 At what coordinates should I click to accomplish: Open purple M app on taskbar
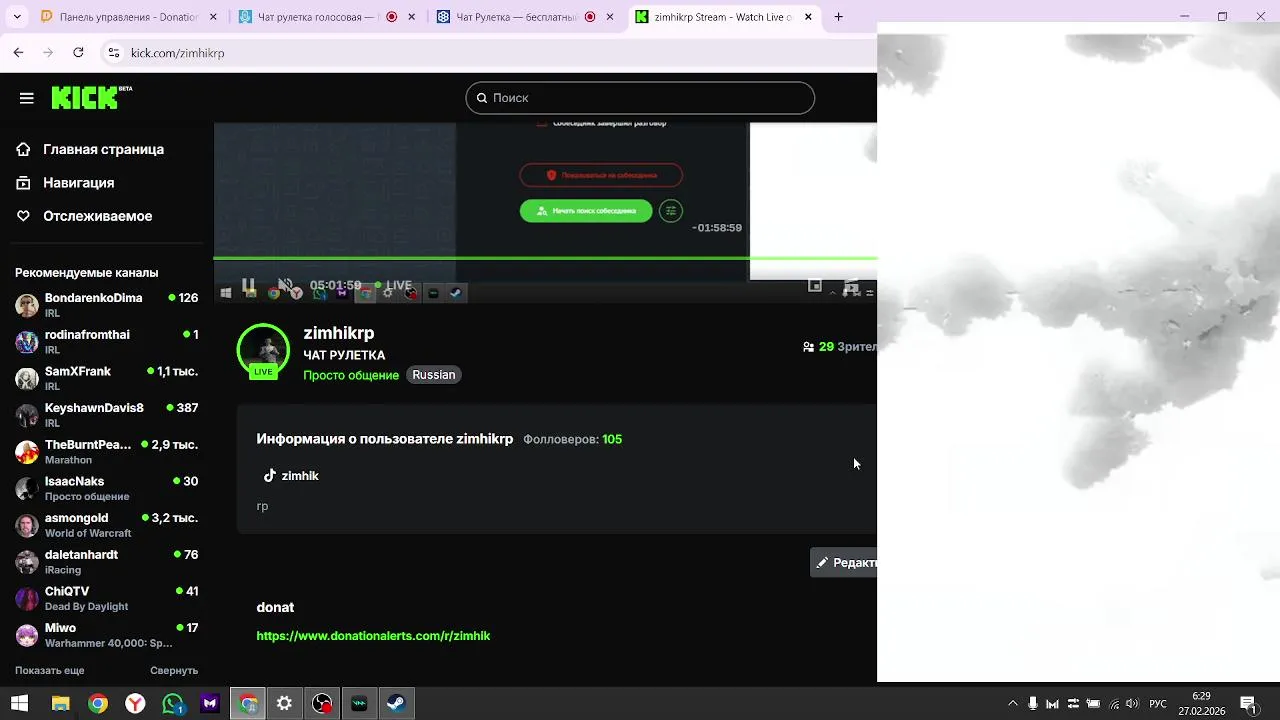pyautogui.click(x=210, y=704)
